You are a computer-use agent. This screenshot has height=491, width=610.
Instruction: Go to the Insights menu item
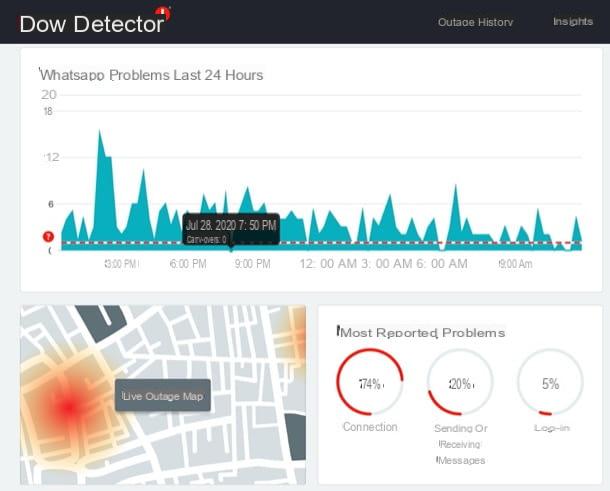coord(573,21)
